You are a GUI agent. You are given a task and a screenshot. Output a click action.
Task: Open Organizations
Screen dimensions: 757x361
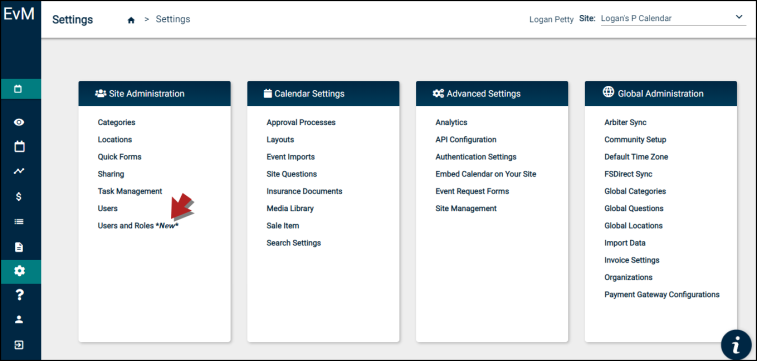pos(629,278)
